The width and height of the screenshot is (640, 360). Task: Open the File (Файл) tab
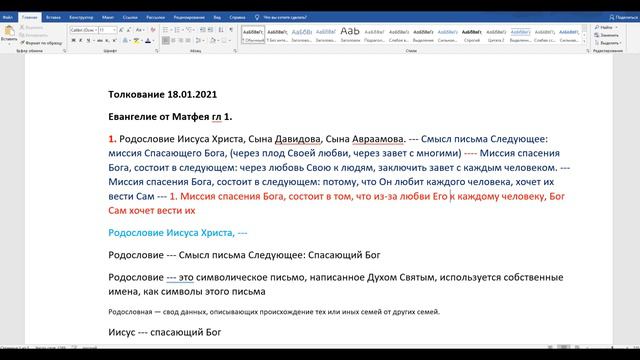[x=8, y=18]
